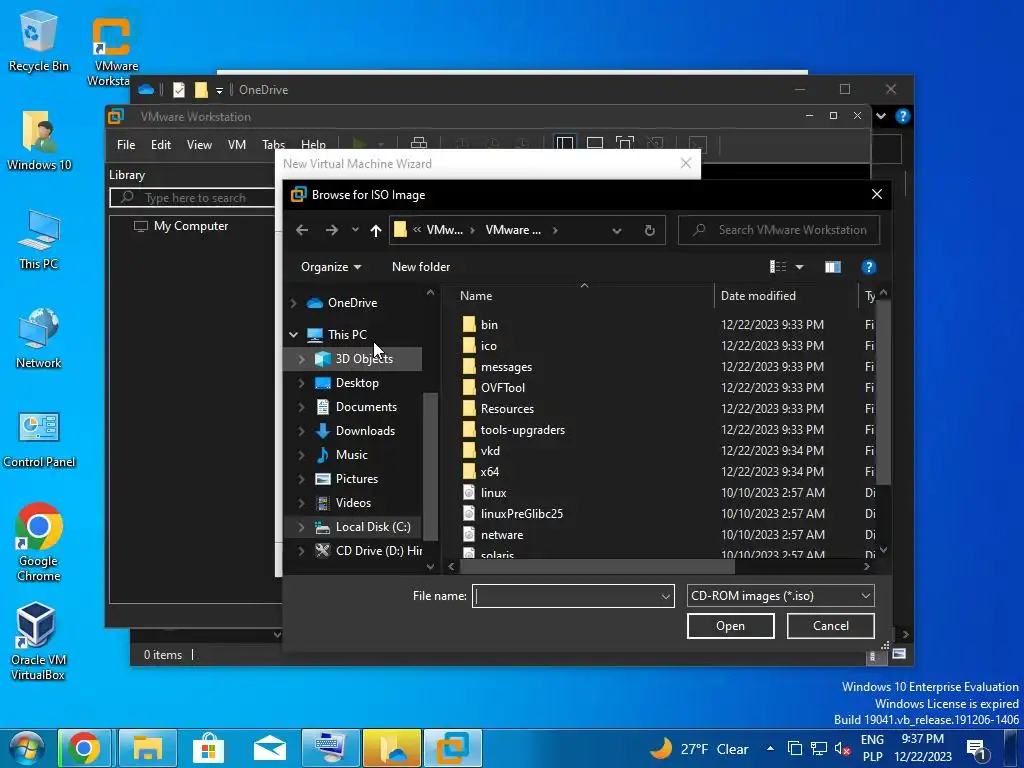Open the Help menu in VMware Workstation
Screen dimensions: 1024x768
[313, 144]
